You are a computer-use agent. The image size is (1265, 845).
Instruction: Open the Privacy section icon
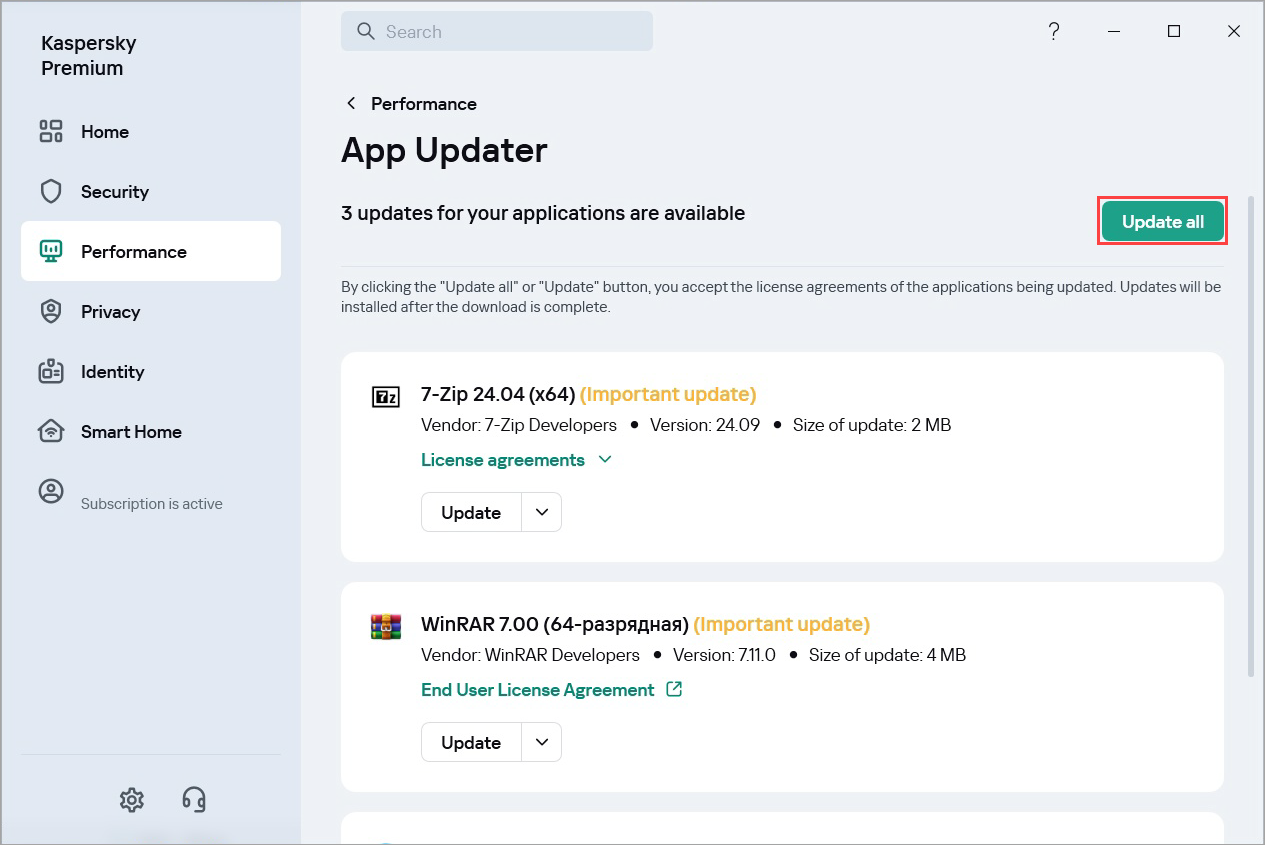click(51, 311)
